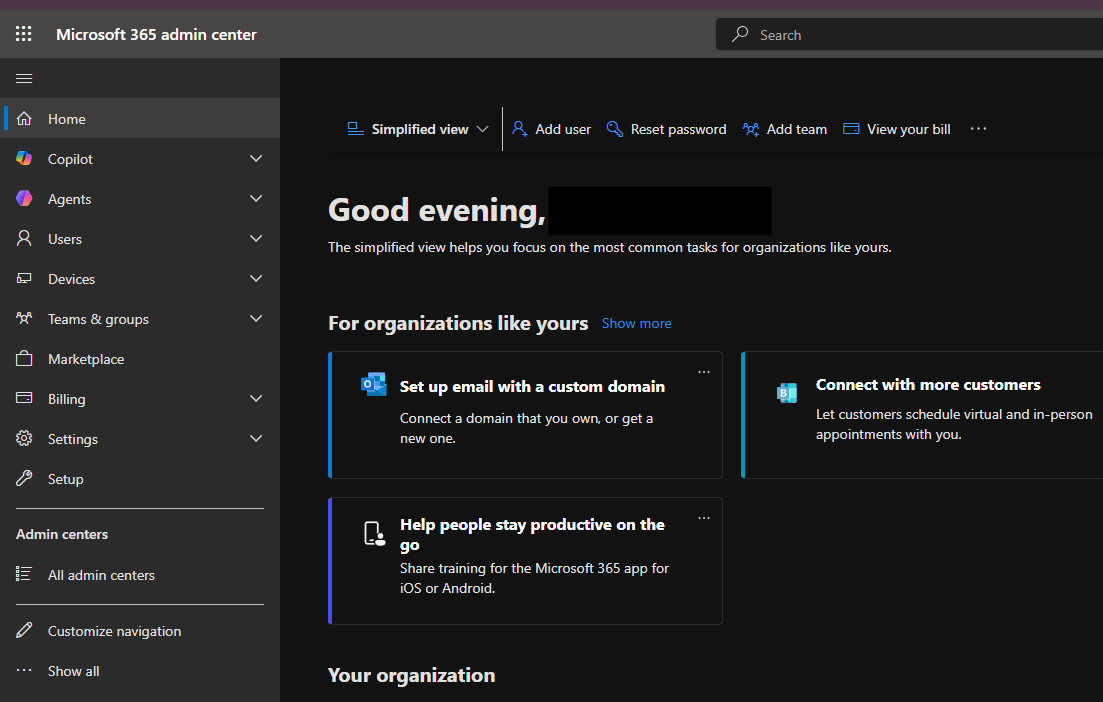Go to Setup in the navigation
The height and width of the screenshot is (702, 1103).
(x=66, y=479)
